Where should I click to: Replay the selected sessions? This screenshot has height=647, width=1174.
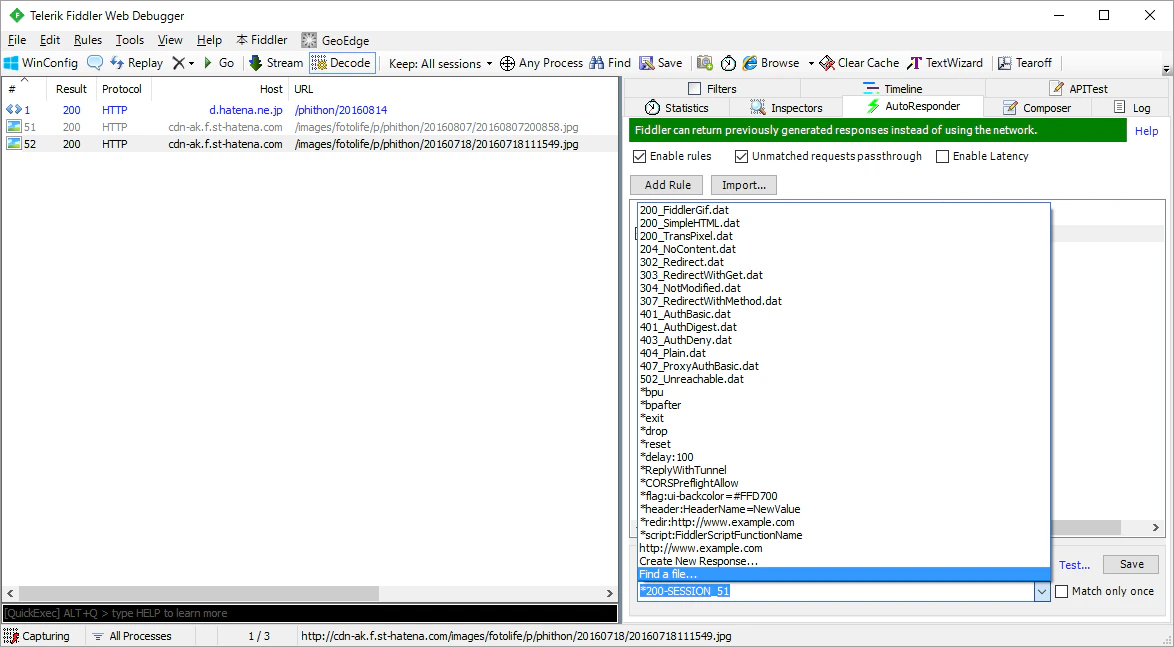click(136, 63)
